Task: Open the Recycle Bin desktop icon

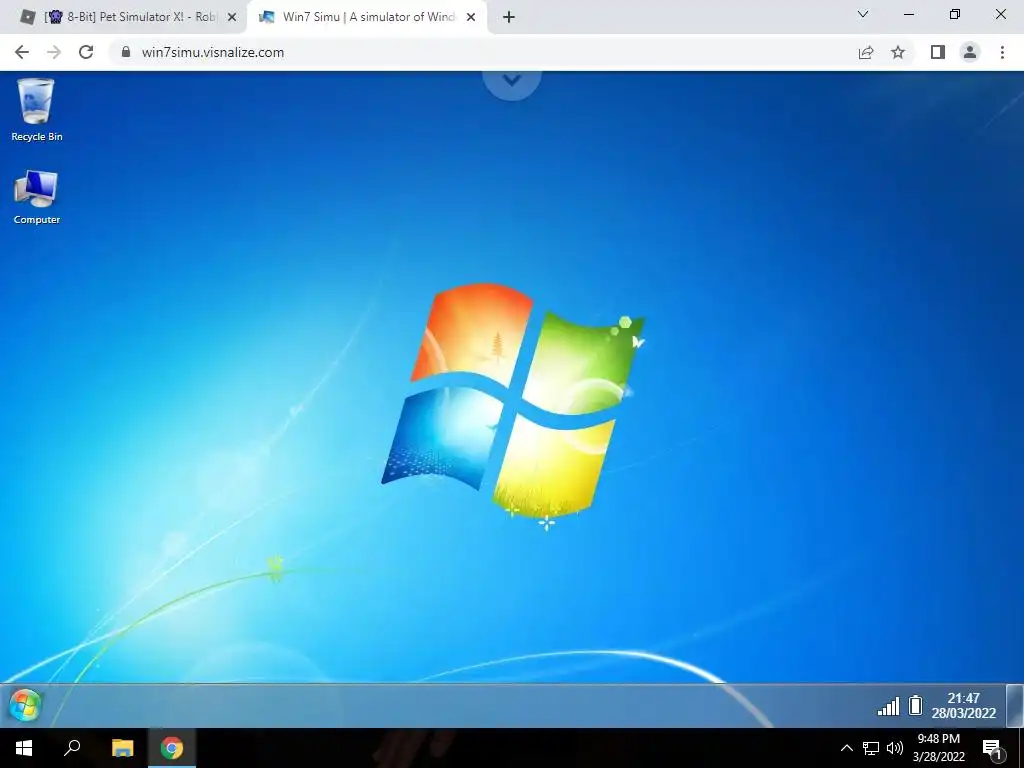Action: coord(37,110)
